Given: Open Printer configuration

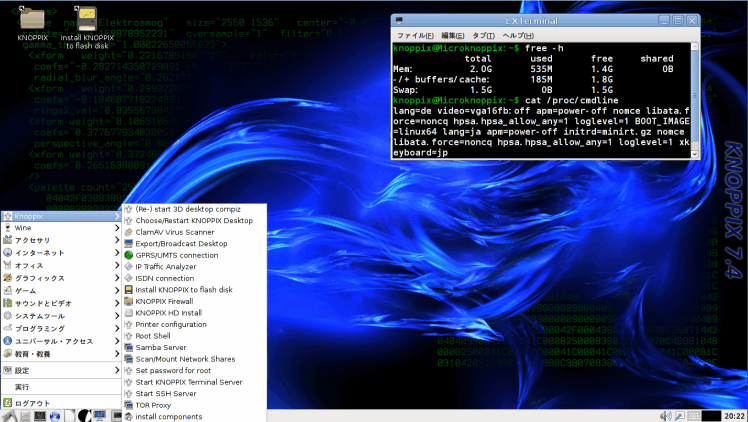Looking at the screenshot, I should [x=195, y=324].
